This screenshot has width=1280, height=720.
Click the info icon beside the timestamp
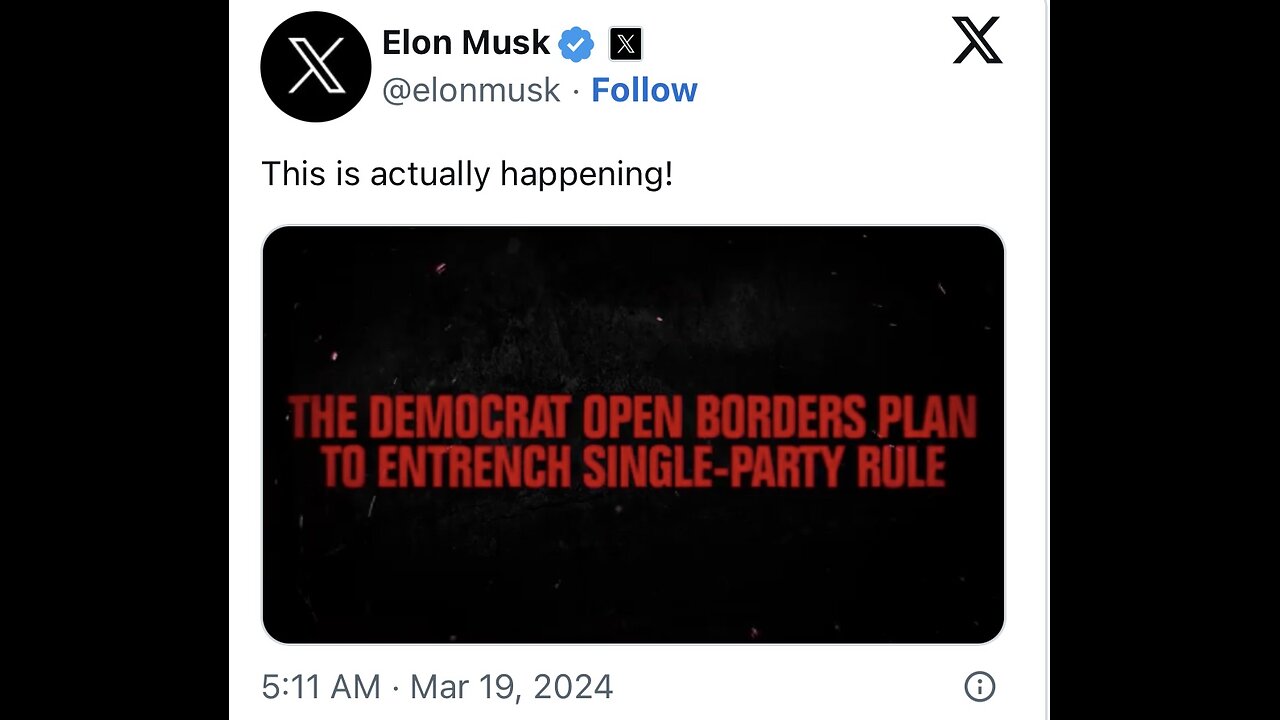pos(978,686)
